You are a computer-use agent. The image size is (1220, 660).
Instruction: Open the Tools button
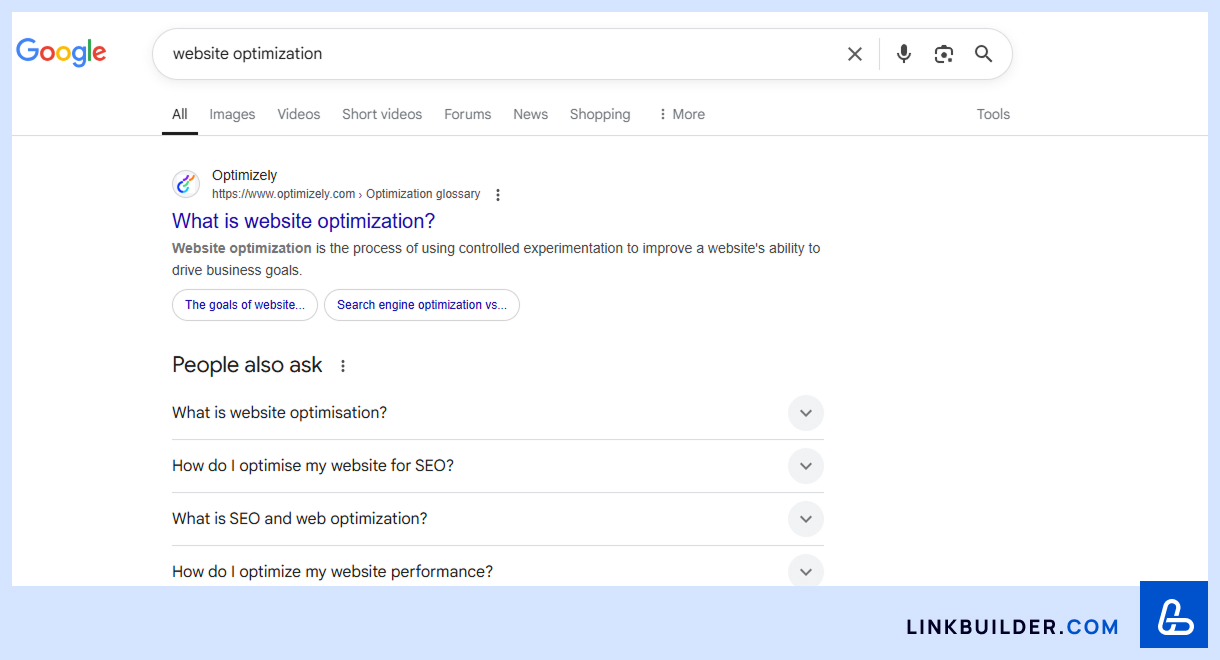[x=993, y=114]
